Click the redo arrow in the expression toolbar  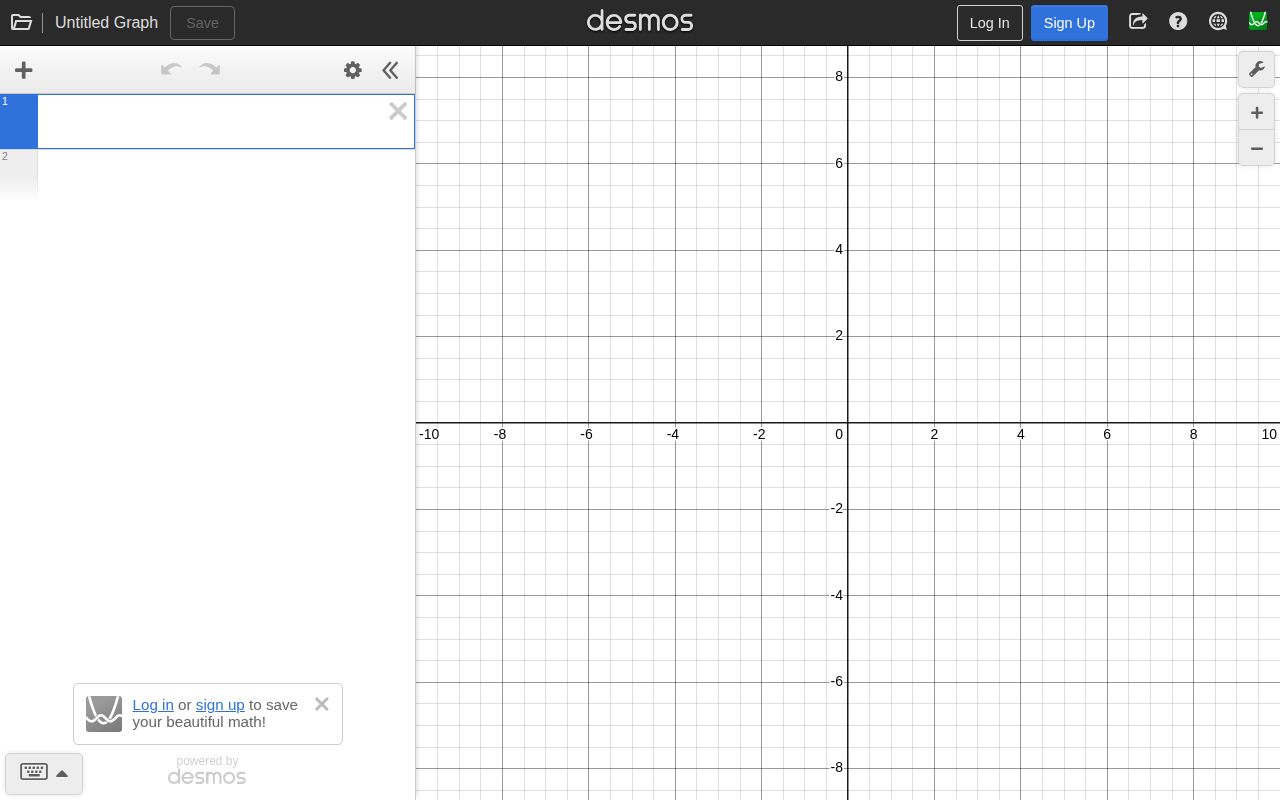pyautogui.click(x=209, y=70)
